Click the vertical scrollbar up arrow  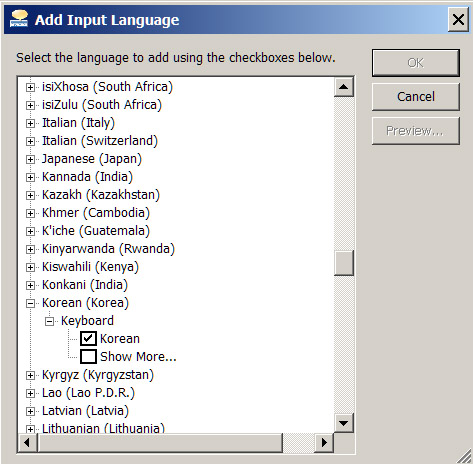(344, 87)
